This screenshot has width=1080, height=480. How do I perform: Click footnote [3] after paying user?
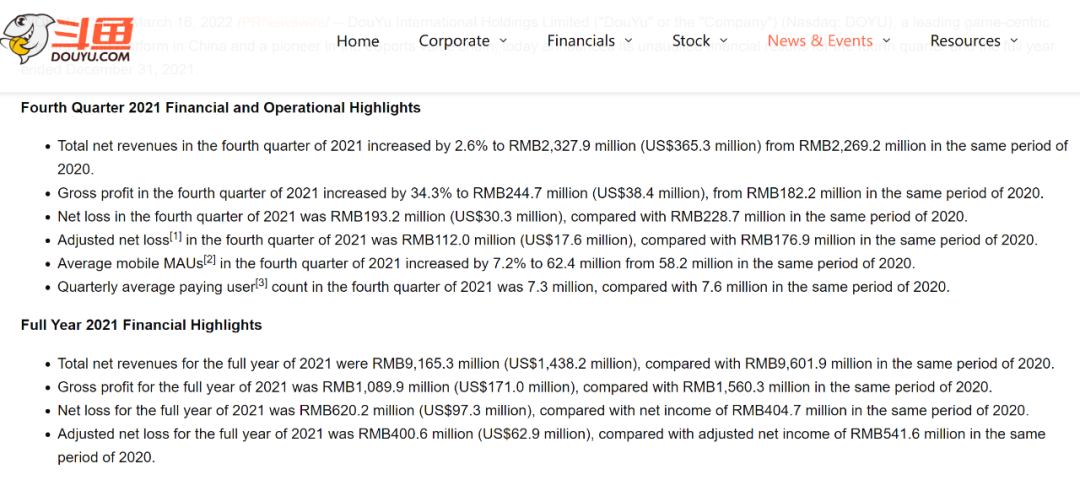tap(260, 283)
